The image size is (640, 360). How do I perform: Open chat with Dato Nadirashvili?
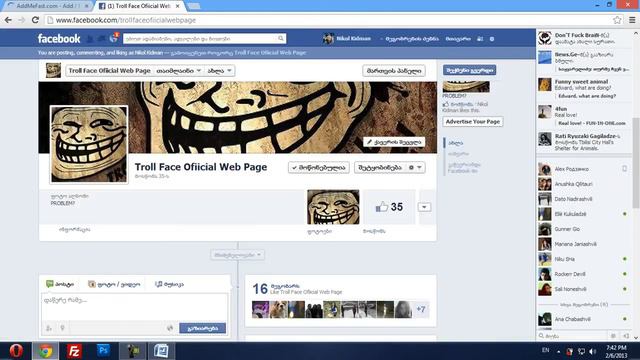tap(583, 199)
